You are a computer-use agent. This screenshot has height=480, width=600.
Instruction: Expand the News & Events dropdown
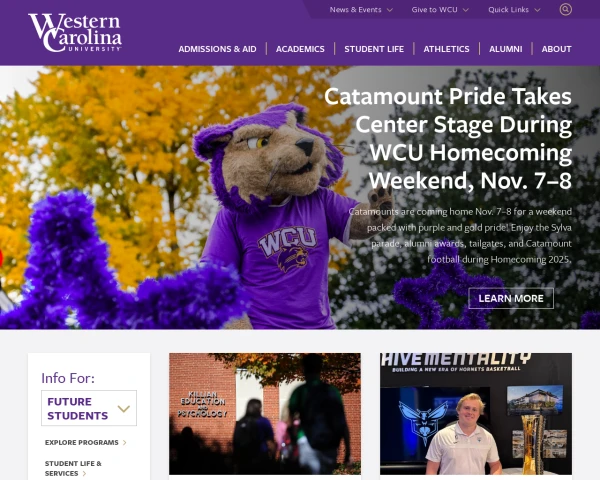tap(361, 10)
